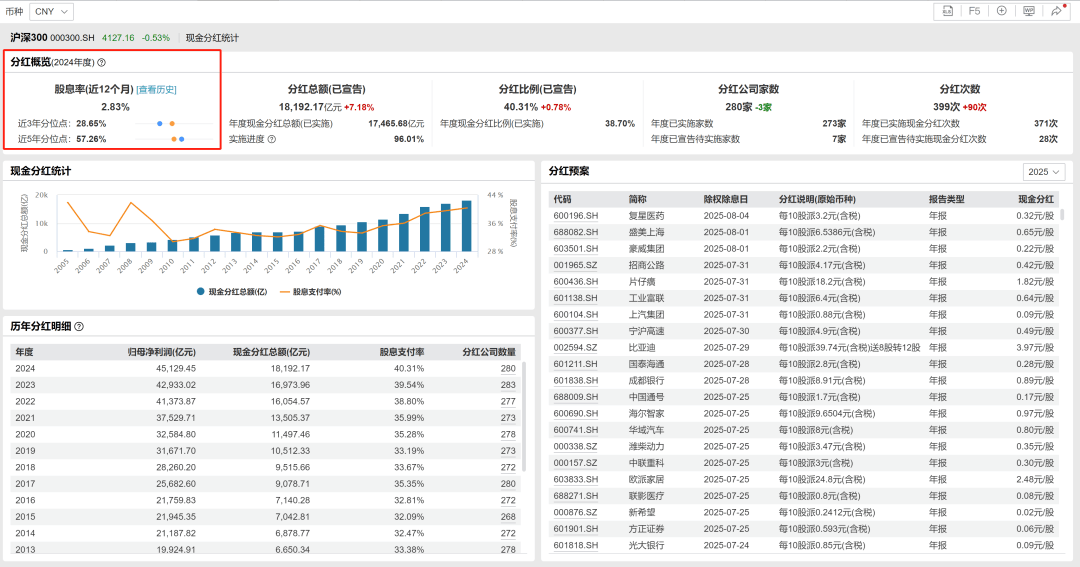Sort table by 股息支付率 column header
Viewport: 1080px width, 567px height.
(401, 352)
